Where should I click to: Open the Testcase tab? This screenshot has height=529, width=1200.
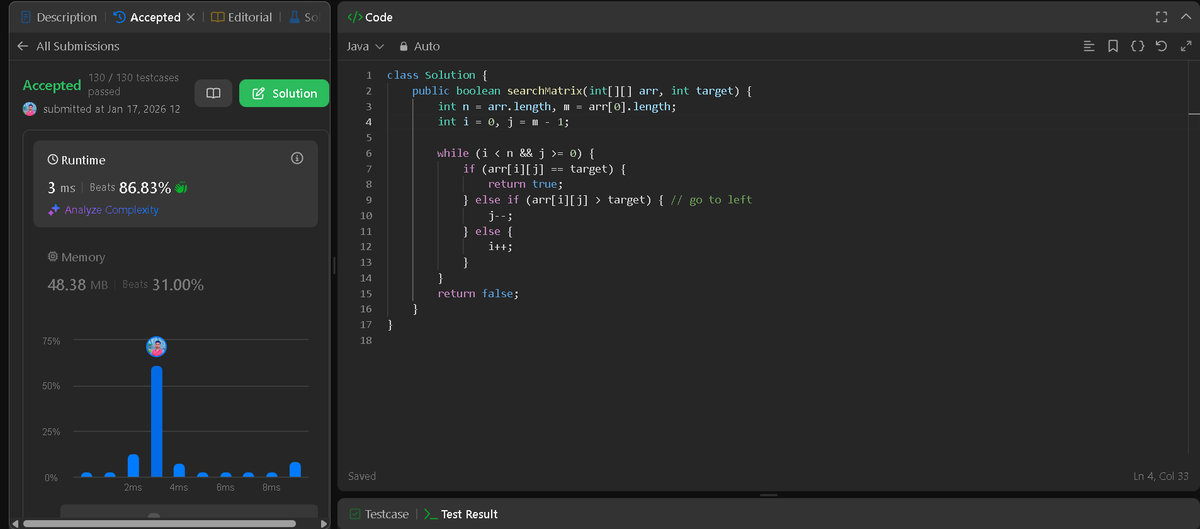click(379, 514)
